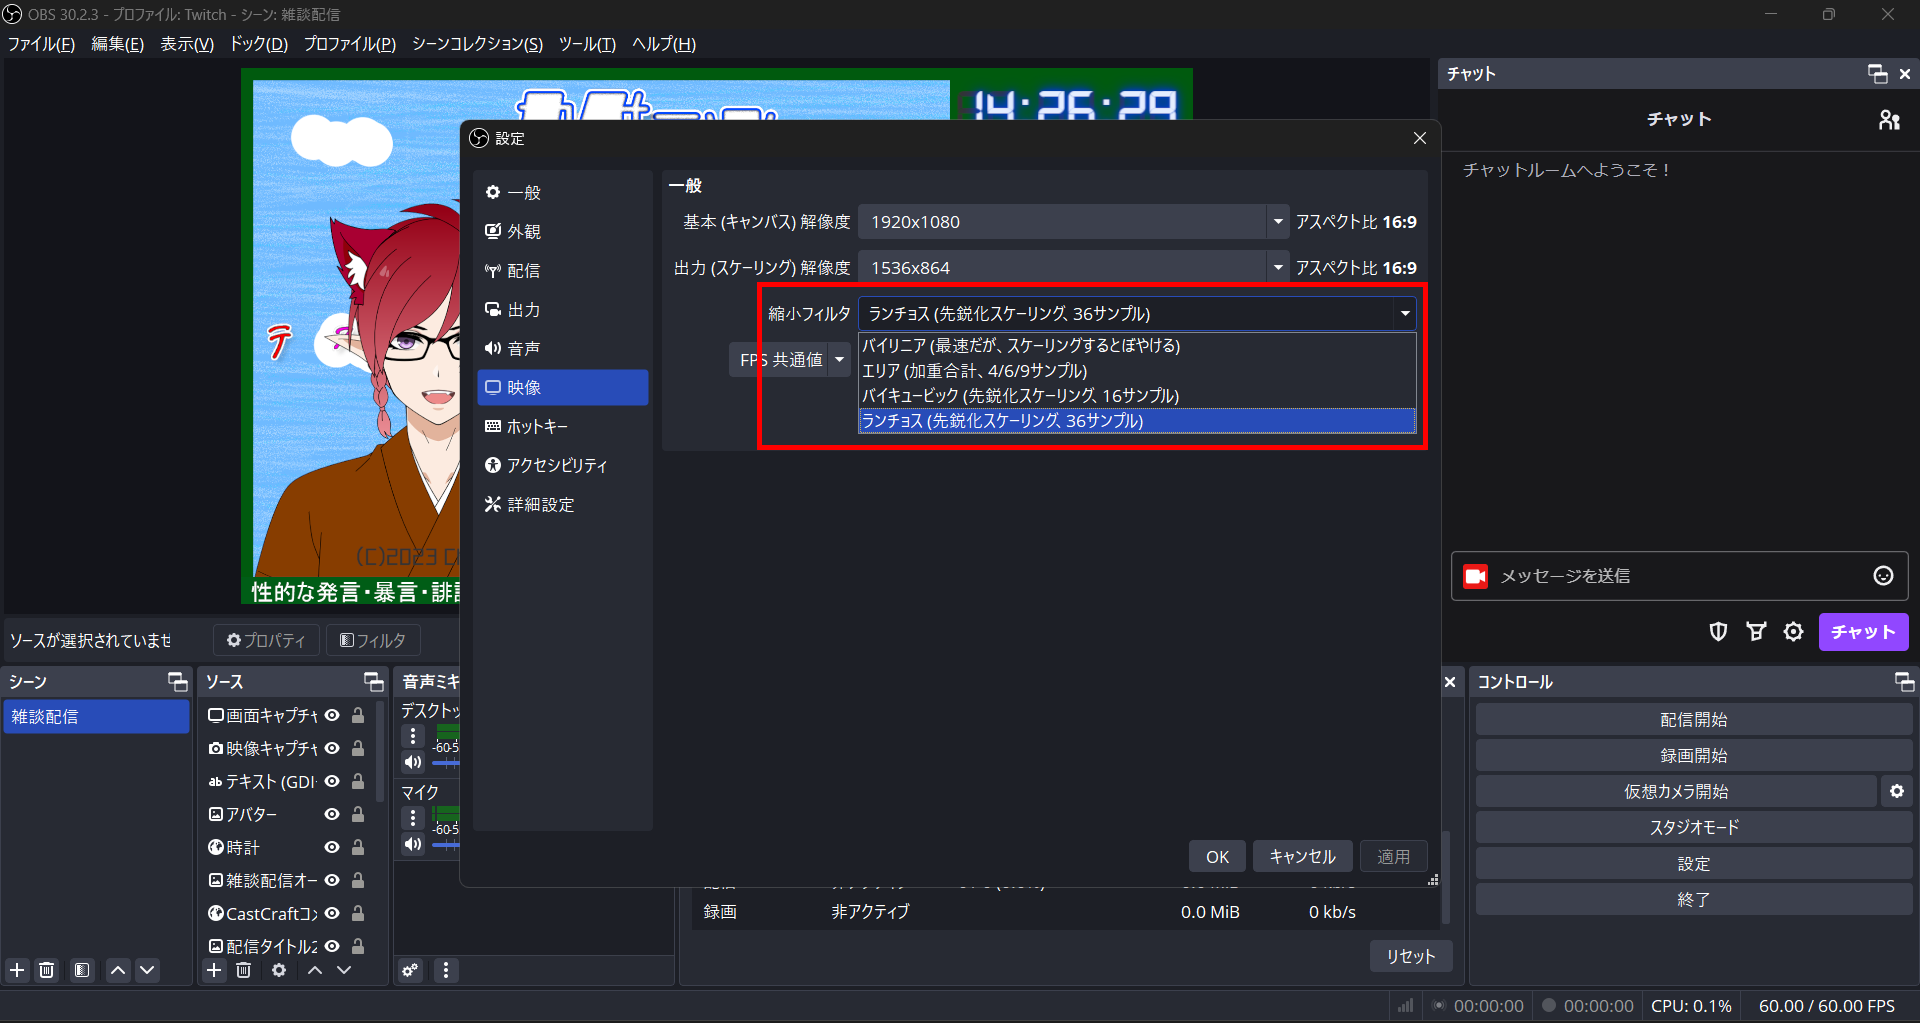The height and width of the screenshot is (1023, 1920).
Task: Confirm settings with the OK button
Action: tap(1217, 856)
